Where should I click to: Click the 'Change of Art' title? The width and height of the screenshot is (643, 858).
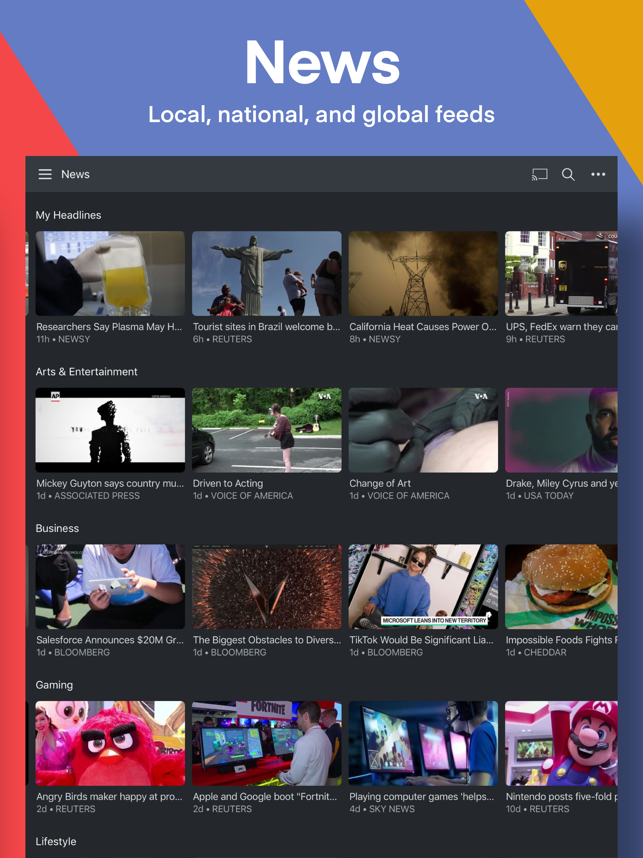tap(380, 483)
